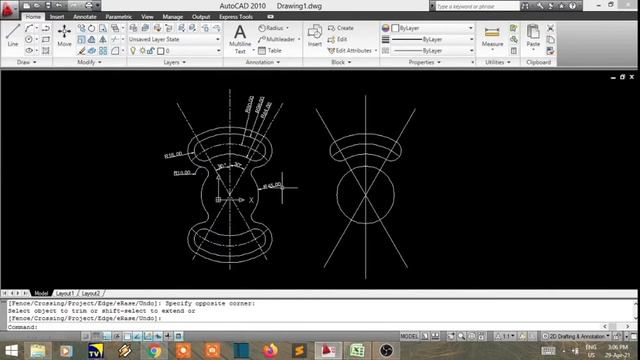Open Chrome from the taskbar
This screenshot has width=640, height=360.
[x=154, y=351]
